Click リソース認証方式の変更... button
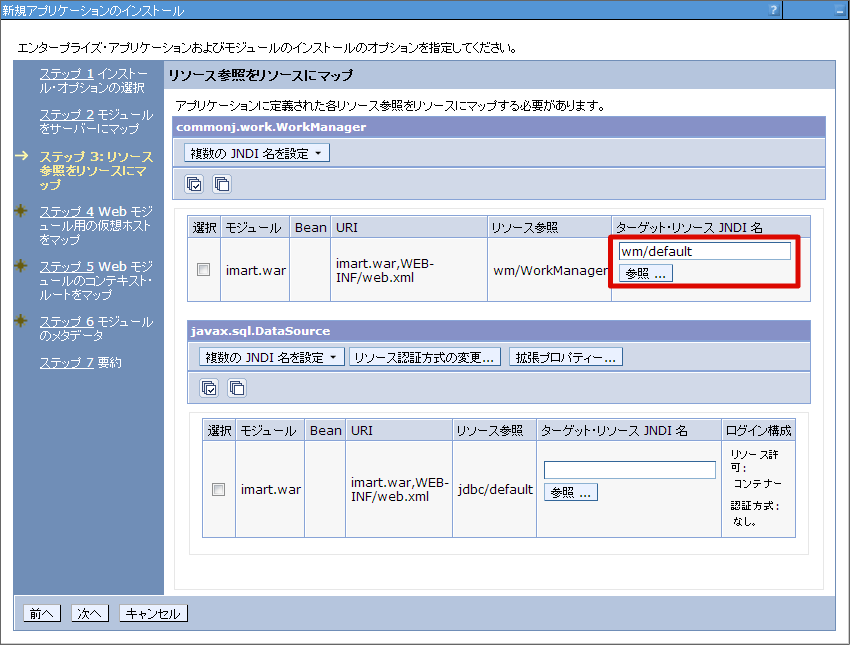850x645 pixels. coord(424,357)
